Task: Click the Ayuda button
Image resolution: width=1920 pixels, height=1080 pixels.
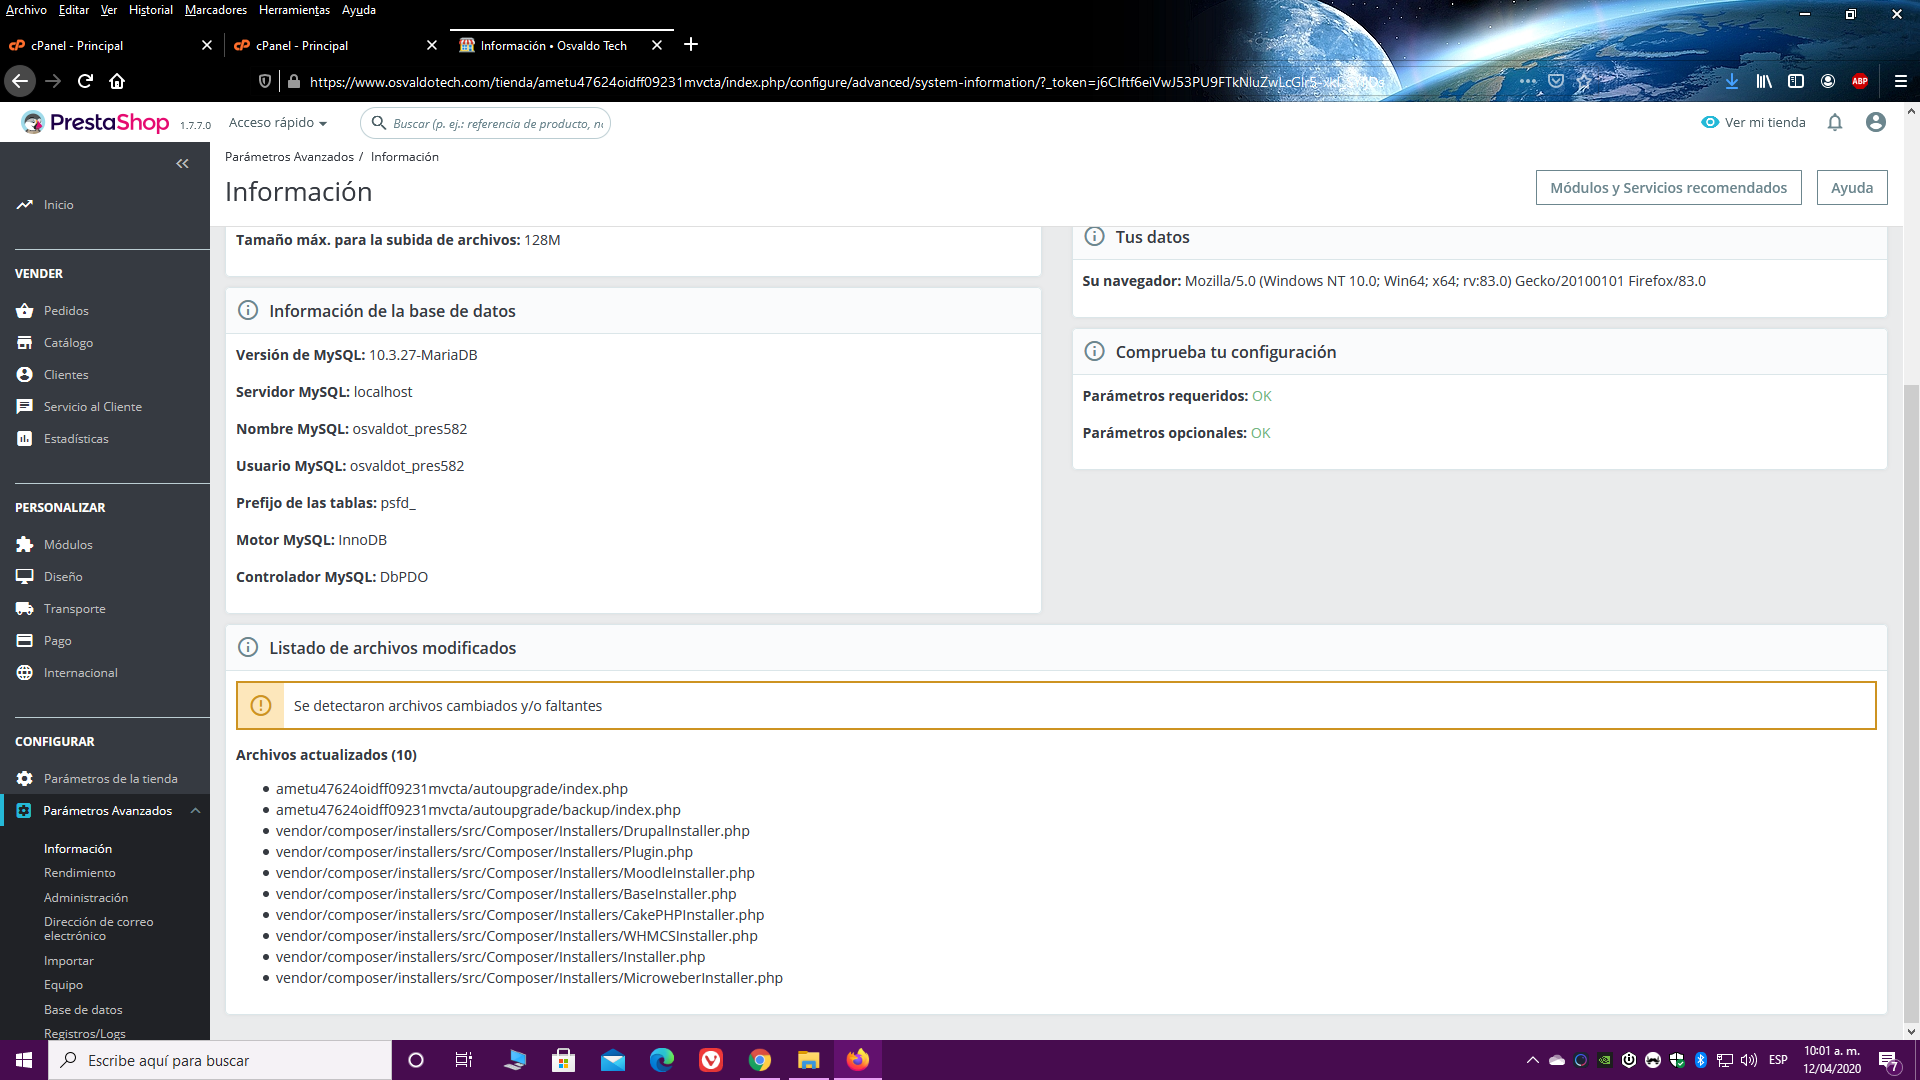Action: 1852,188
